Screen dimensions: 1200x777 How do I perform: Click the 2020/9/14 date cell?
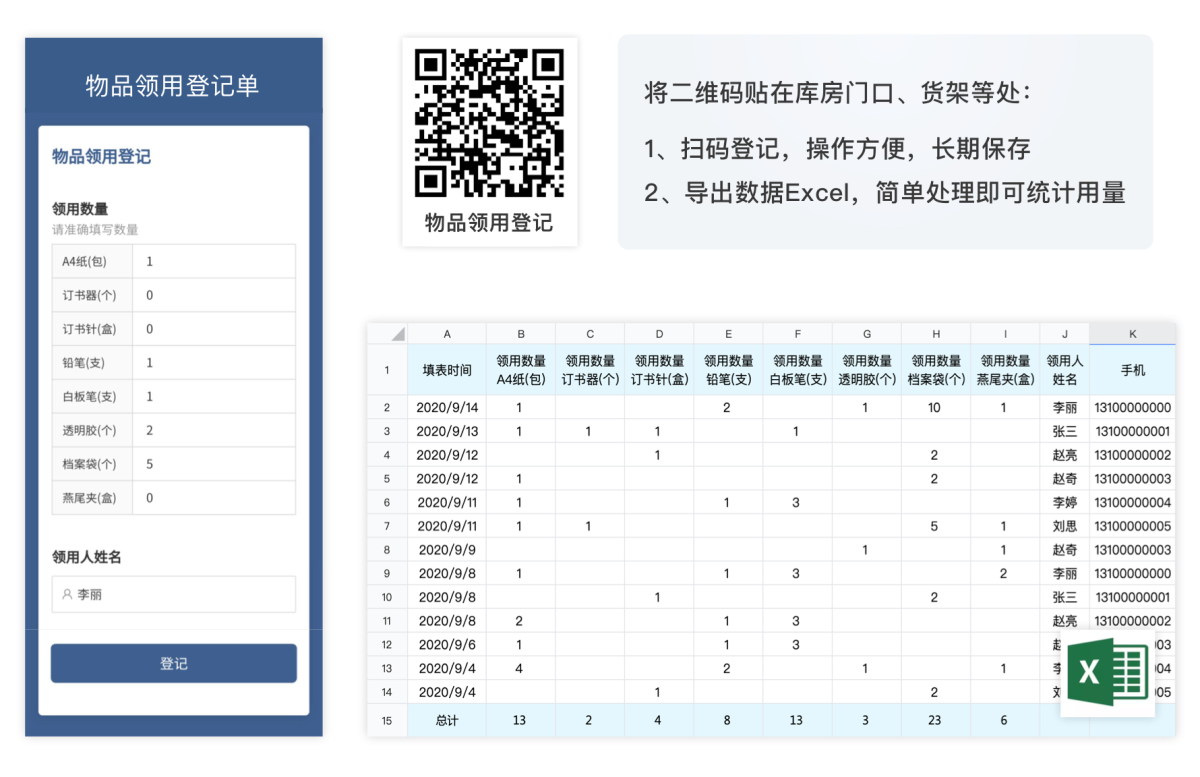[447, 408]
